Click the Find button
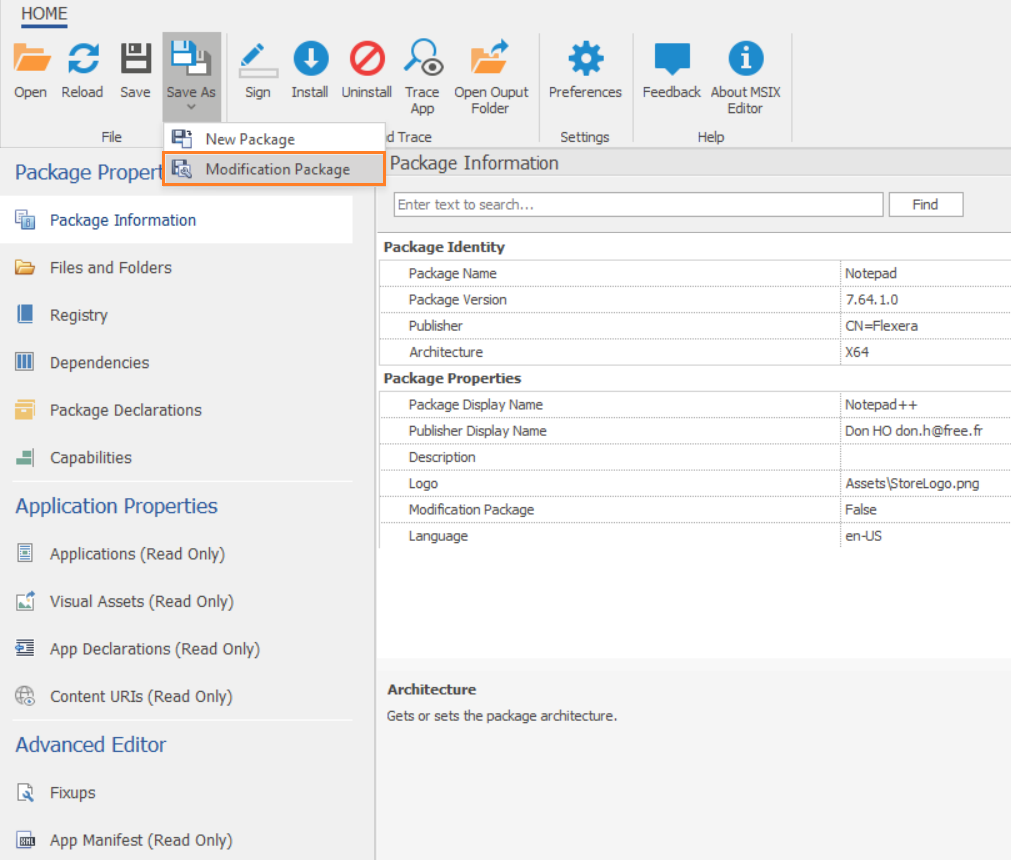The width and height of the screenshot is (1011, 860). point(925,204)
